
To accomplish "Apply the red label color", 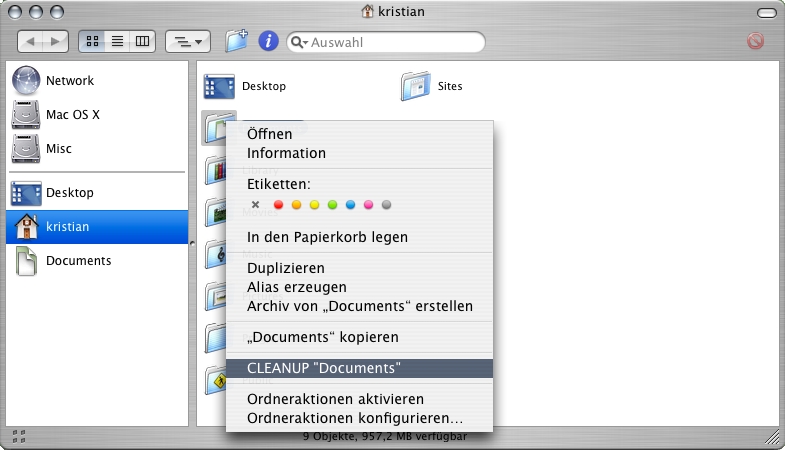I will click(278, 205).
